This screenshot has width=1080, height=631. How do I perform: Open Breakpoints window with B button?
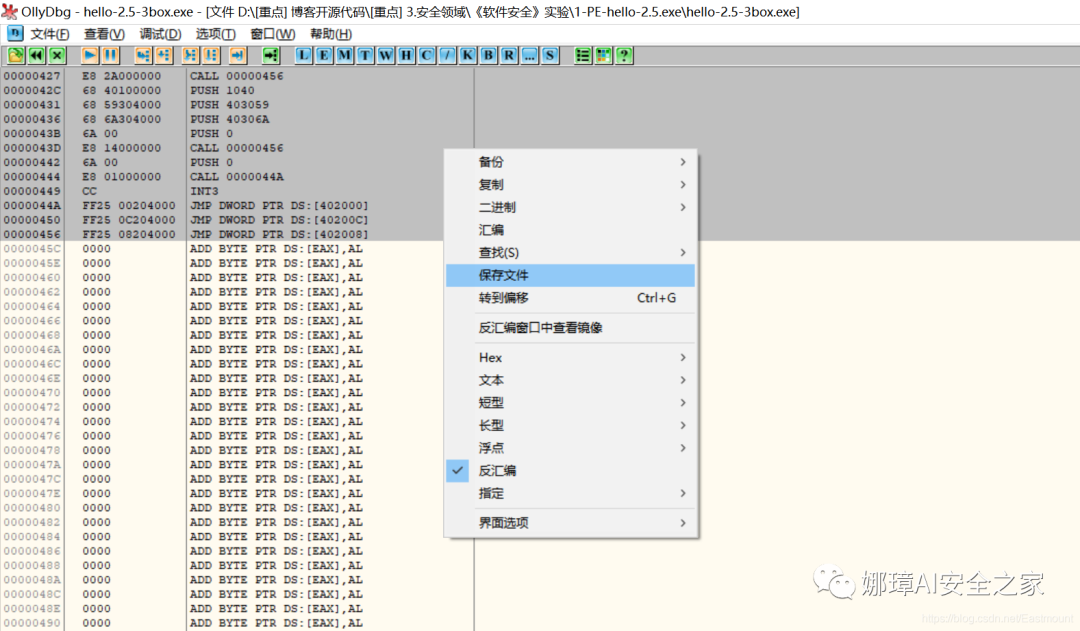pyautogui.click(x=488, y=56)
